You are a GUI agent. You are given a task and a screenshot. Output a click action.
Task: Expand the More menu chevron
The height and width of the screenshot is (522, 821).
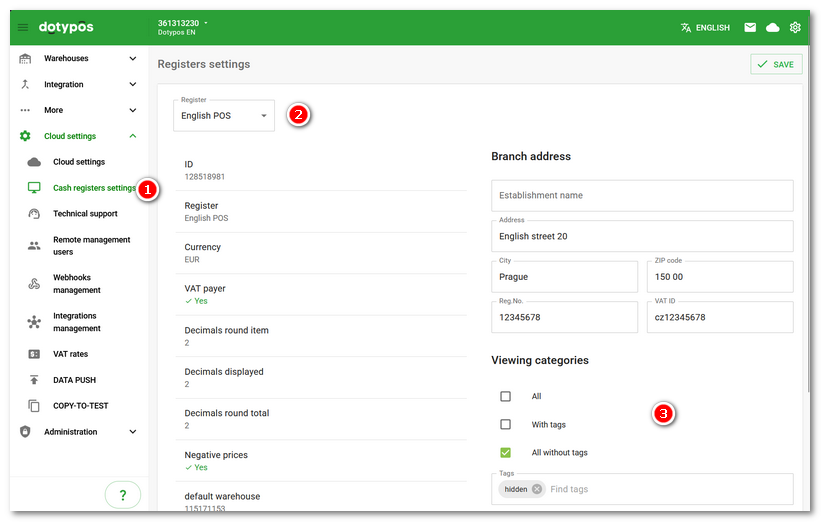pyautogui.click(x=133, y=110)
